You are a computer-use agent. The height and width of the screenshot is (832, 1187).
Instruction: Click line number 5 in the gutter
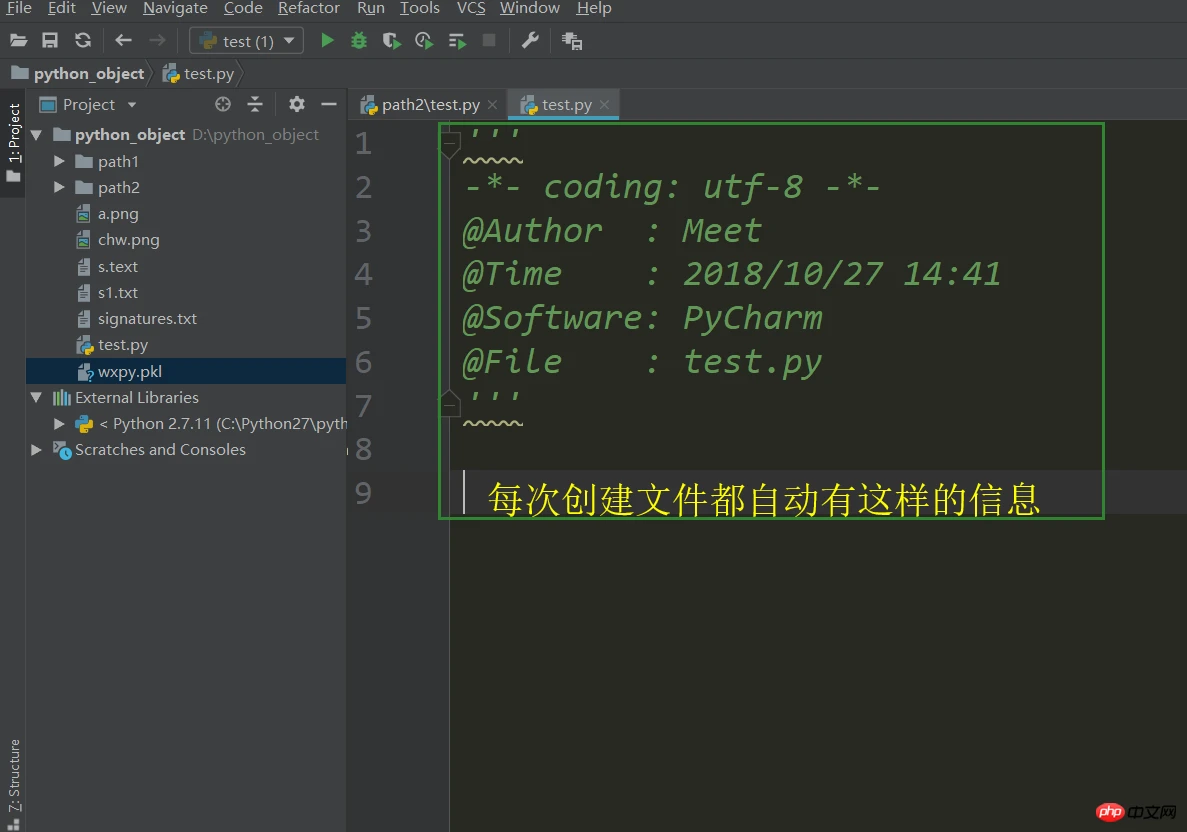[x=363, y=318]
